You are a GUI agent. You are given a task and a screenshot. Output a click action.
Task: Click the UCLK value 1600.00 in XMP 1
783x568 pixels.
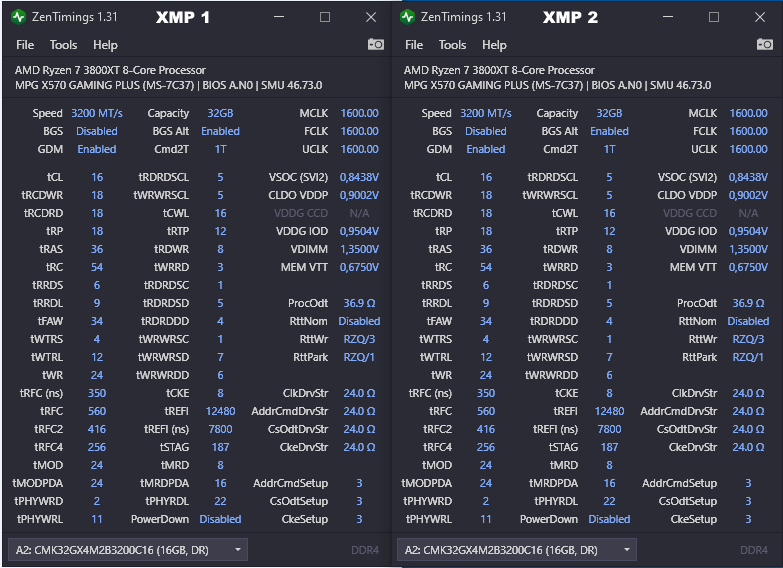coord(360,149)
